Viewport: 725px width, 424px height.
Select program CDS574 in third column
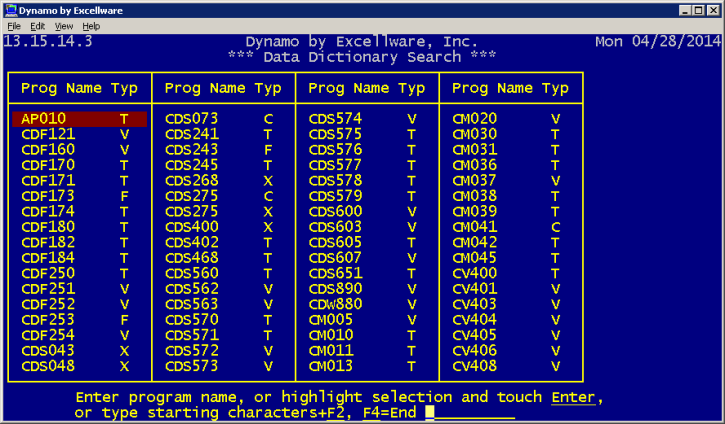(335, 119)
